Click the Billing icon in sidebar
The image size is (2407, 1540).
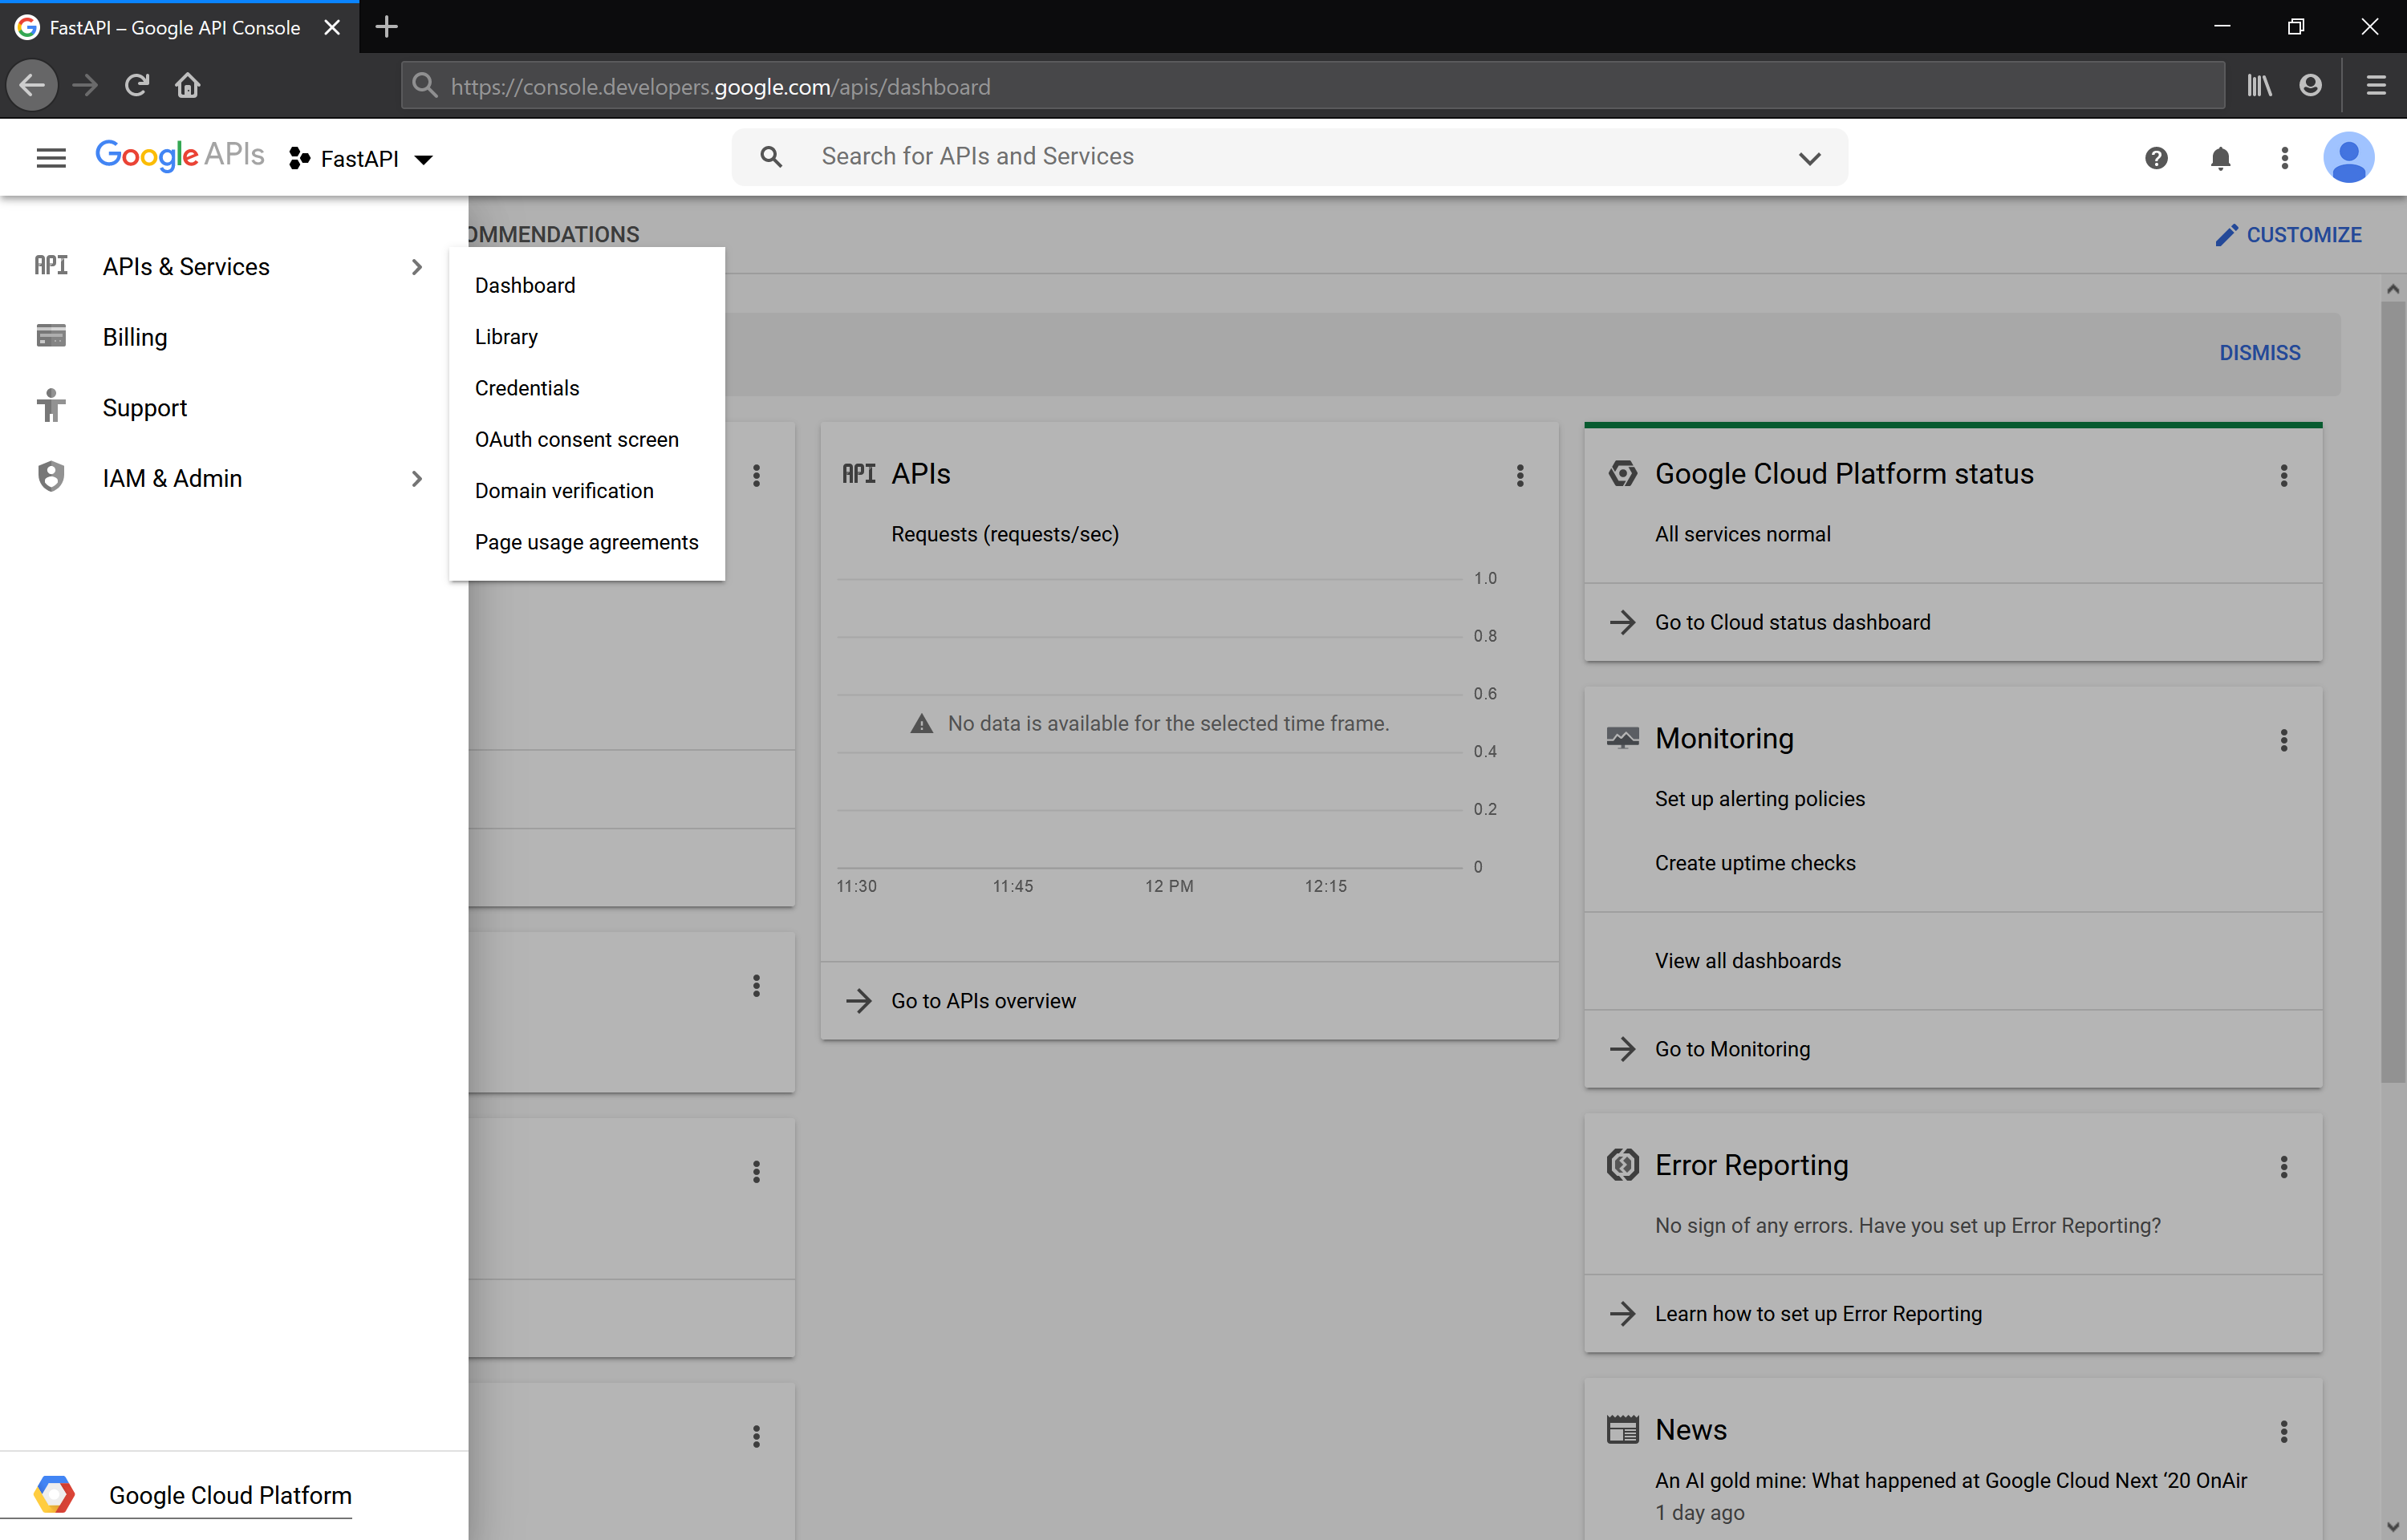[51, 337]
